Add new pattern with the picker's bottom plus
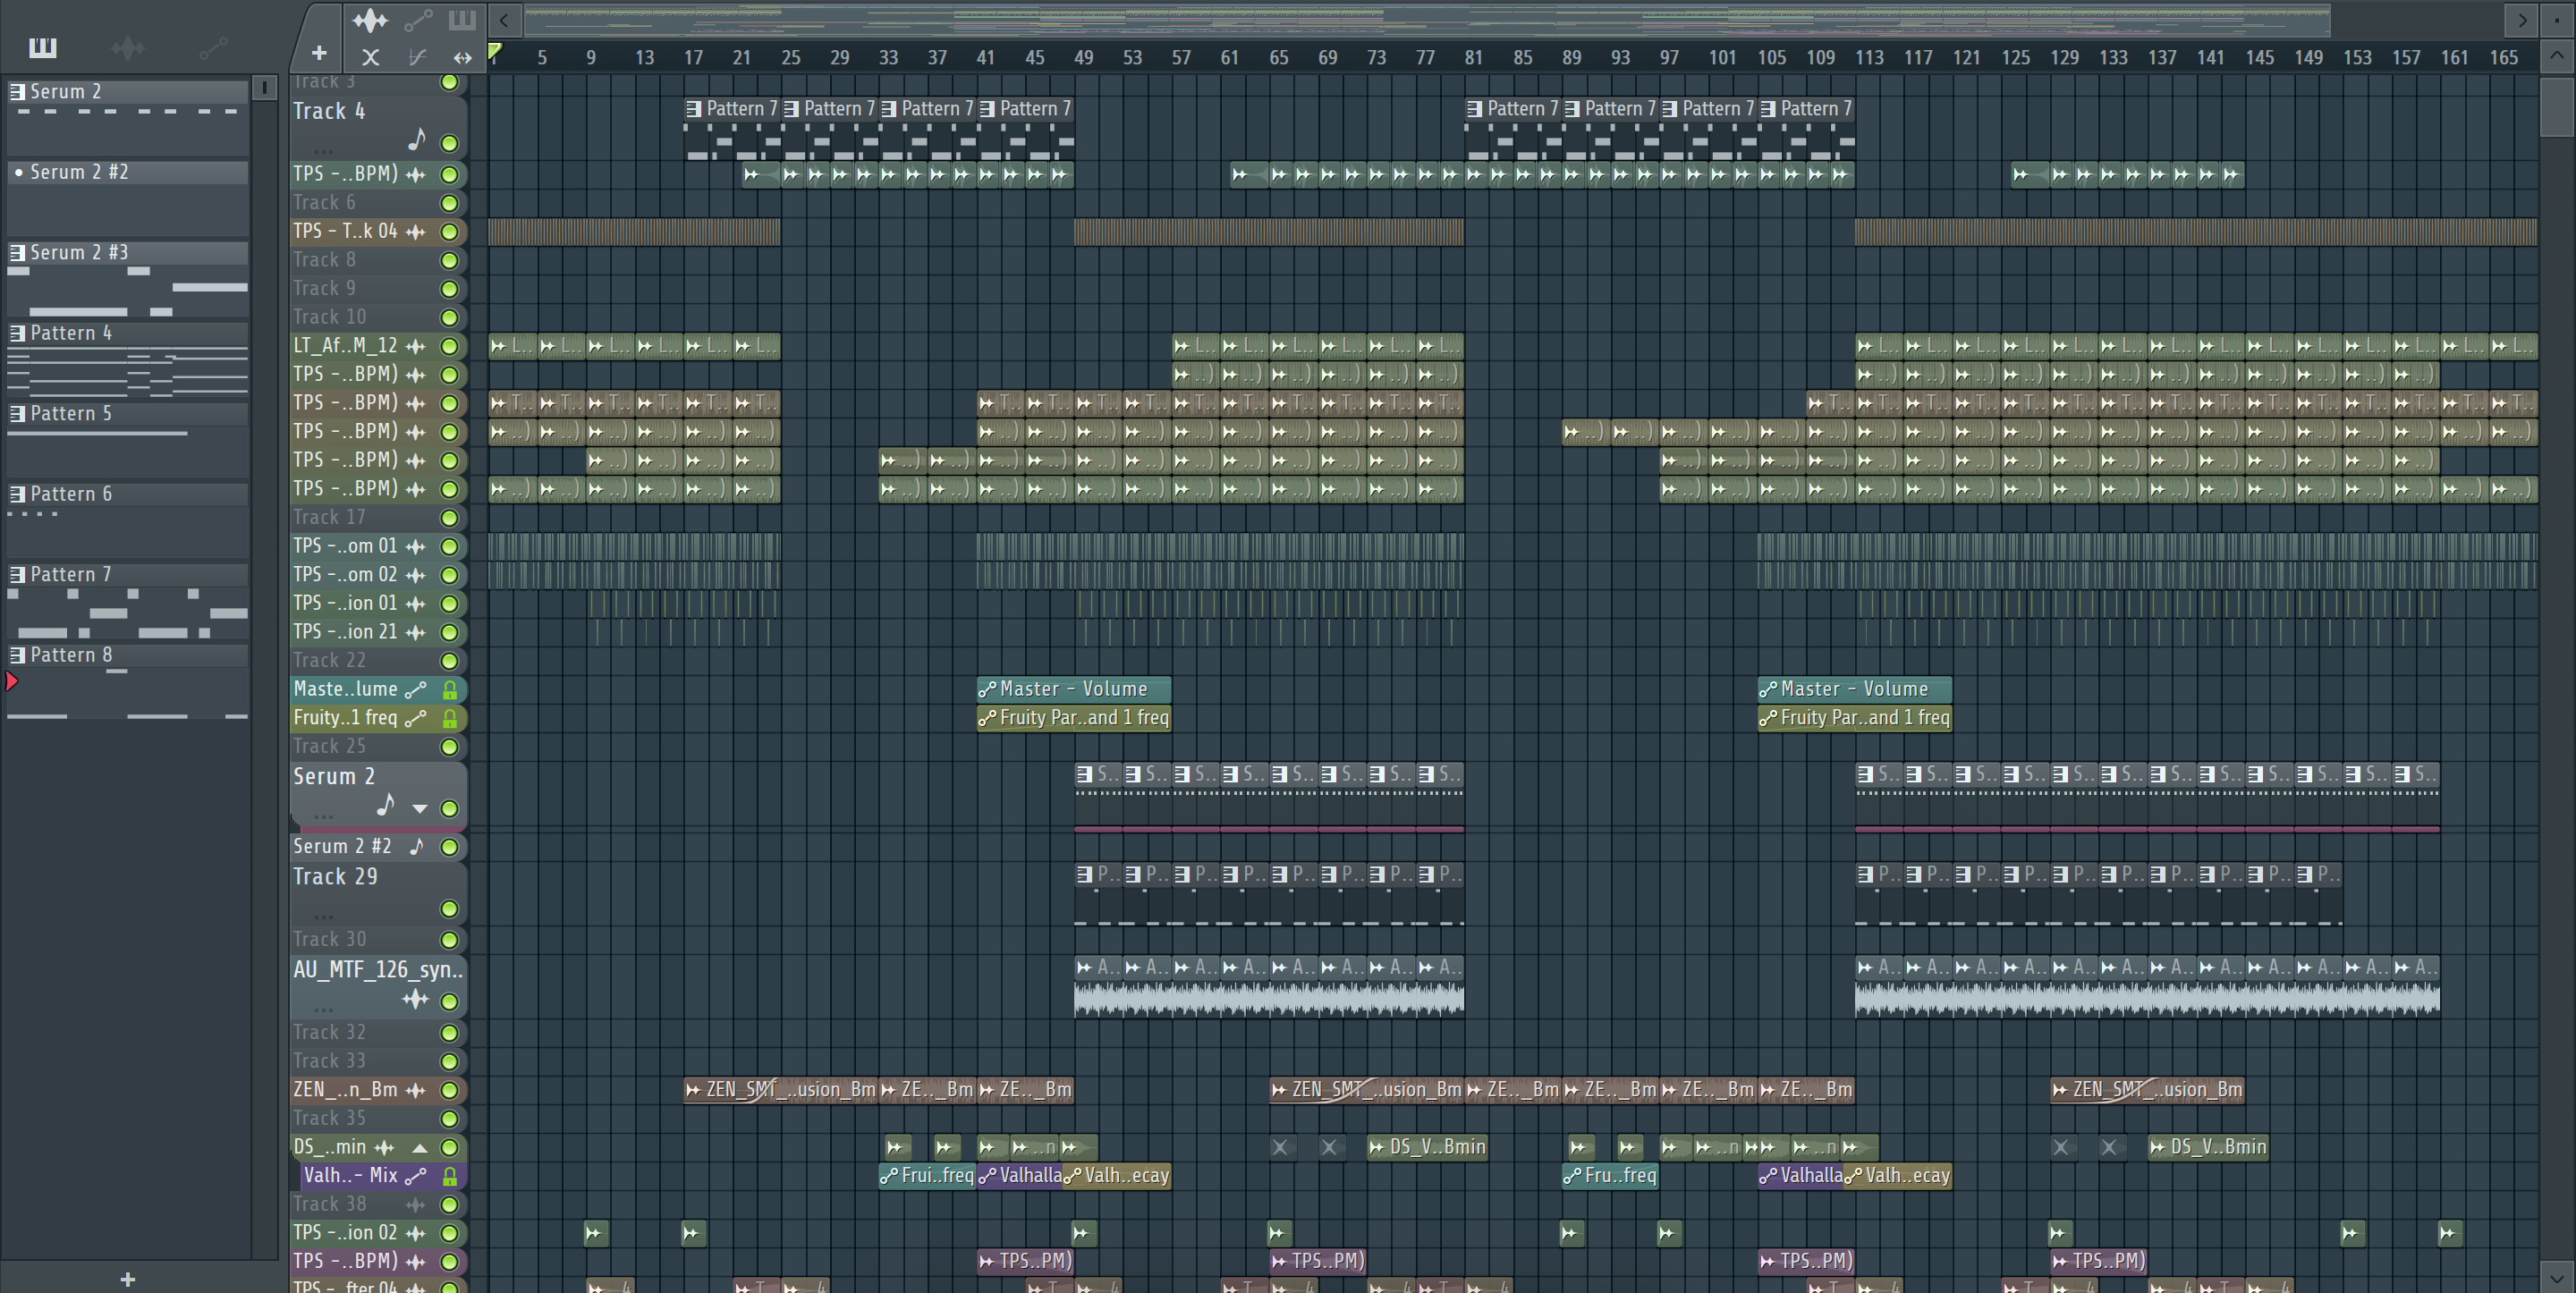Viewport: 2576px width, 1293px height. click(127, 1279)
